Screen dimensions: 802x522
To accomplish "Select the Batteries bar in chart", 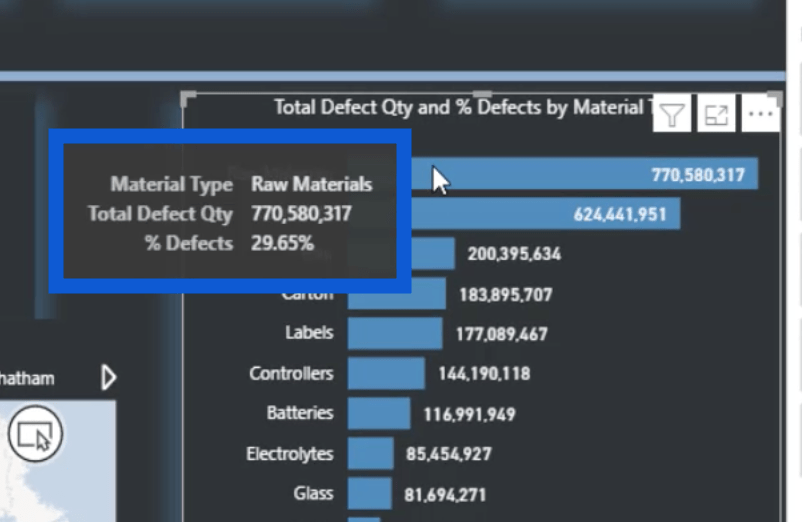I will pos(379,413).
